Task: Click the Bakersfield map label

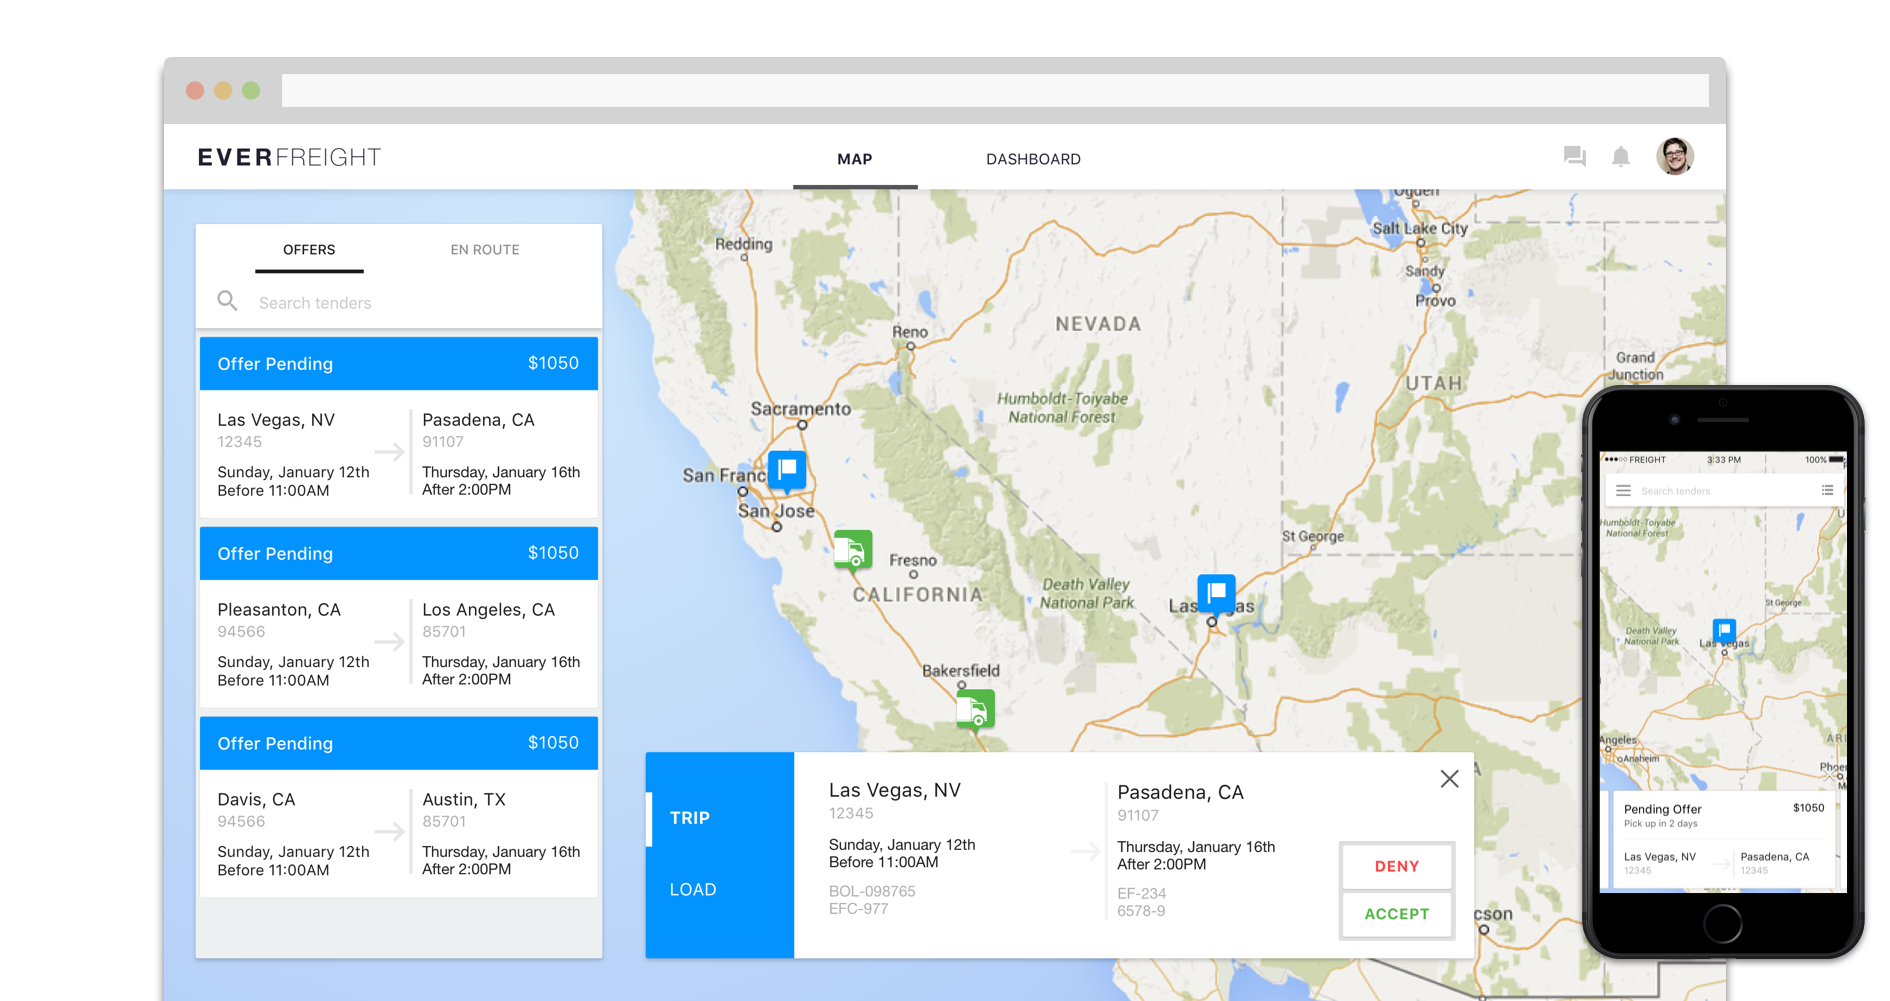Action: coord(960,670)
